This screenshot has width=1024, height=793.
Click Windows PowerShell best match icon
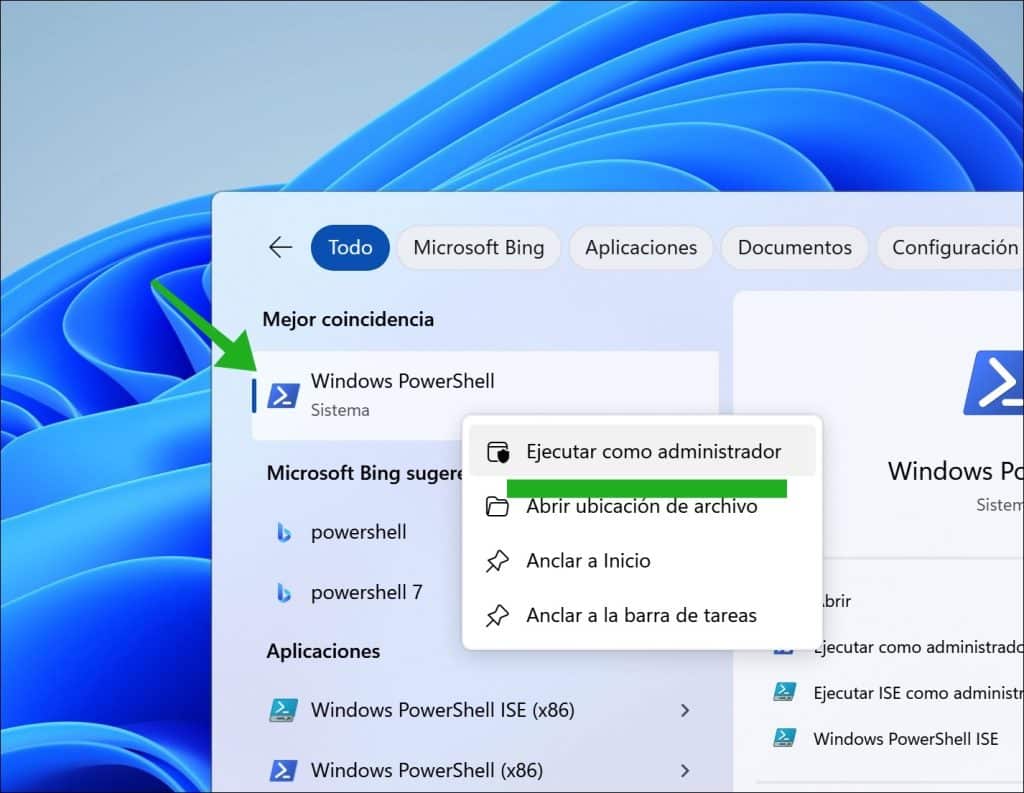[283, 395]
